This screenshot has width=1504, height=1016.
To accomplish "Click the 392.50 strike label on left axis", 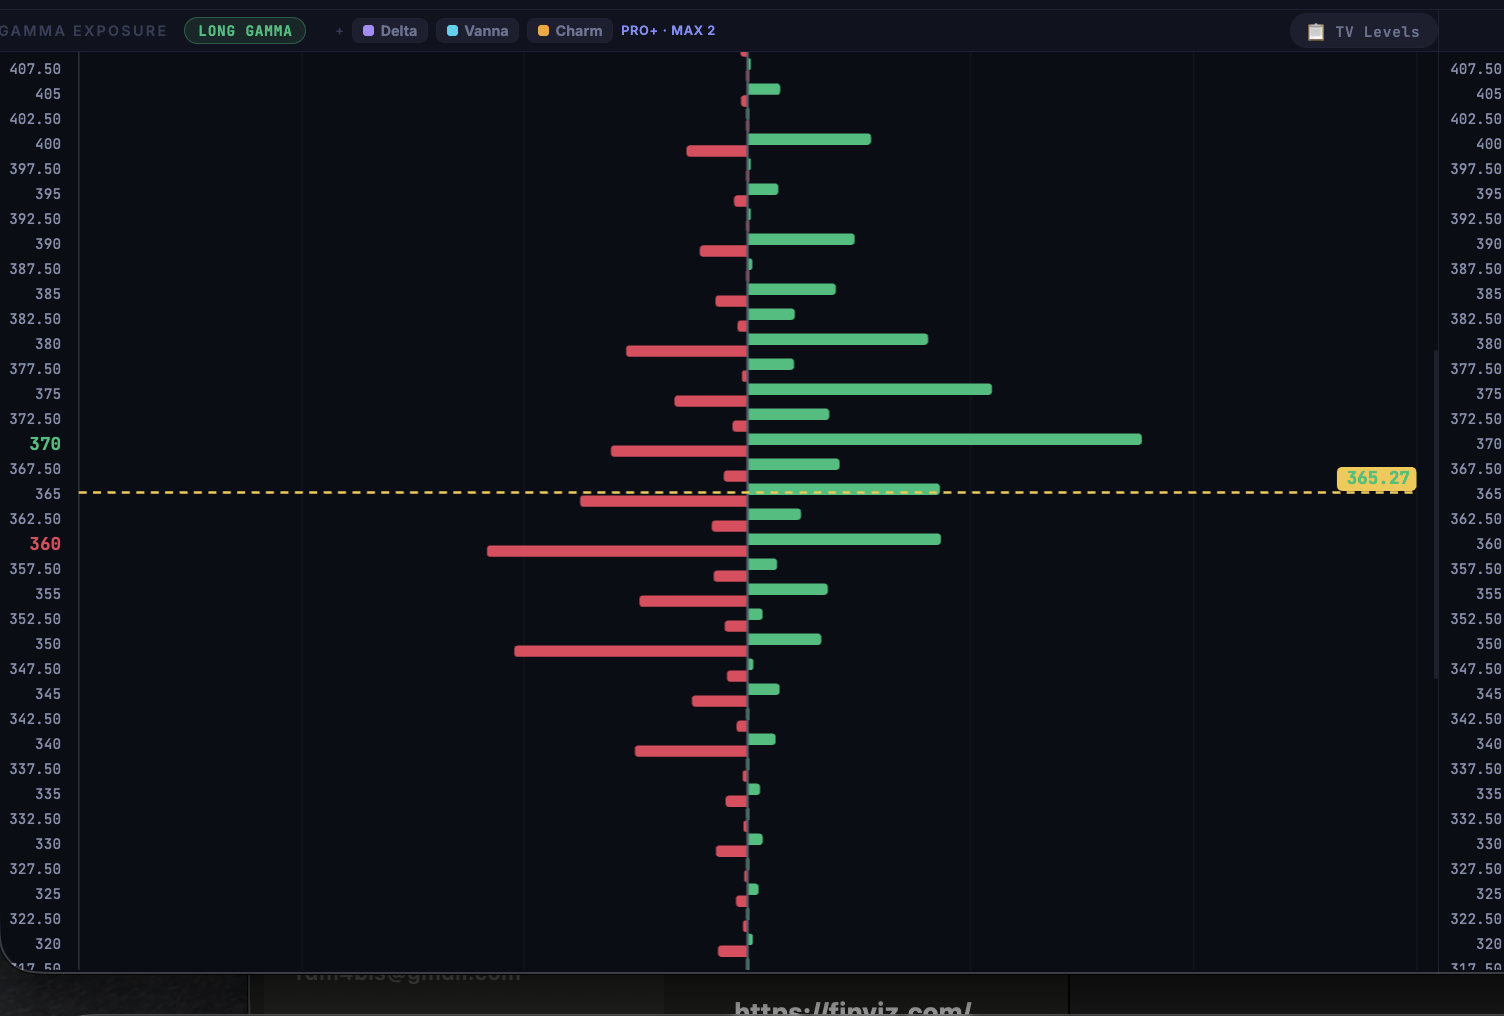I will 35,219.
